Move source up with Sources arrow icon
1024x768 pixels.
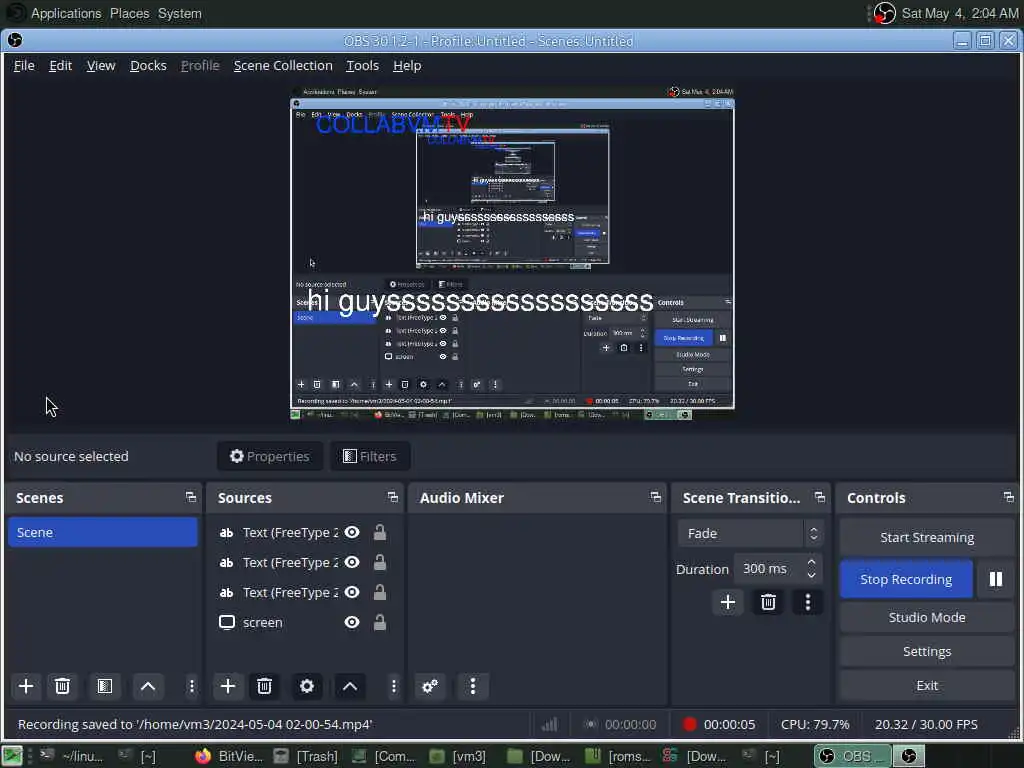coord(350,686)
